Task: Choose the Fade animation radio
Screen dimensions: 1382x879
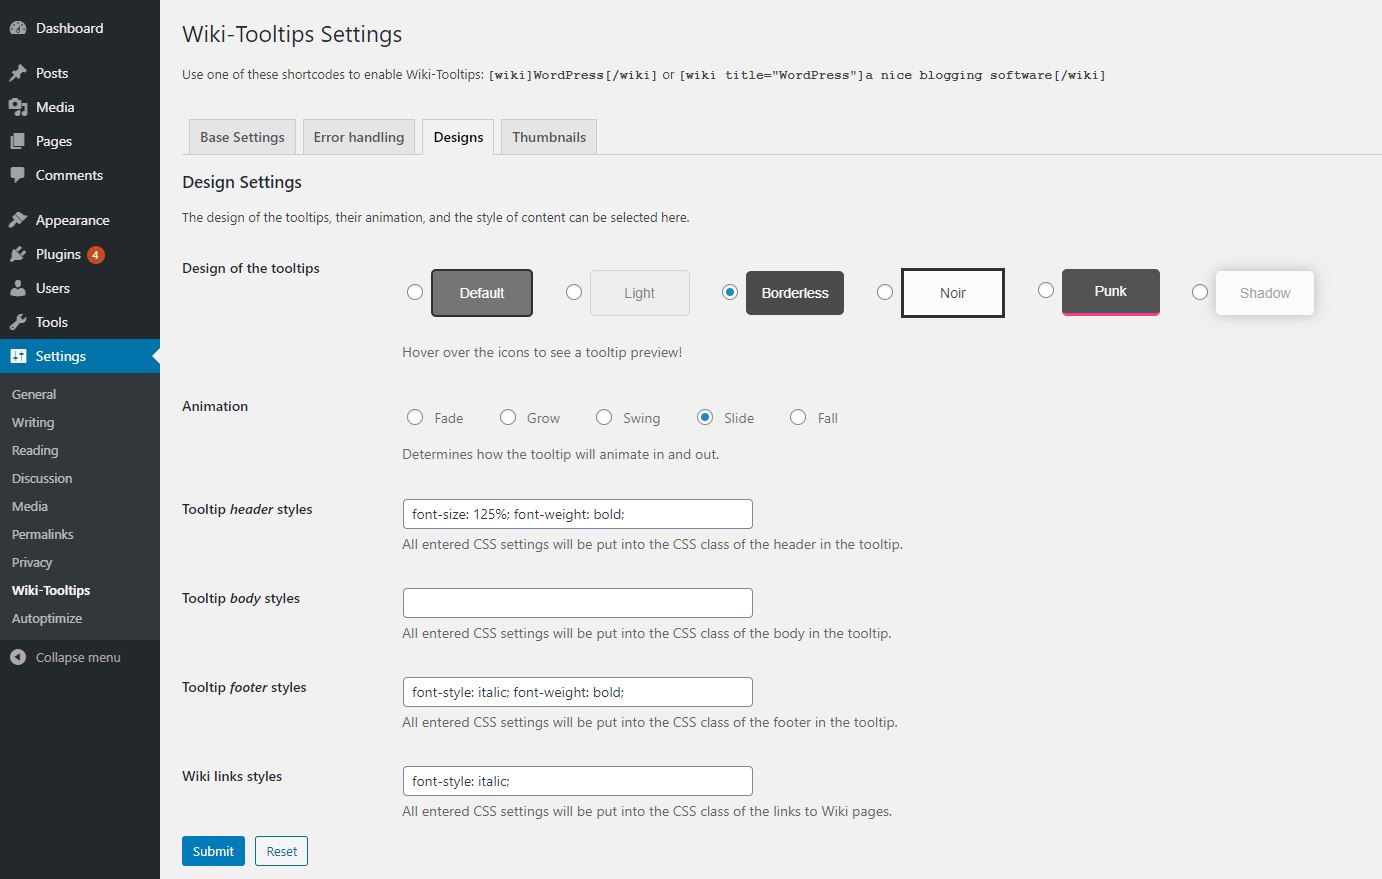Action: [x=415, y=417]
